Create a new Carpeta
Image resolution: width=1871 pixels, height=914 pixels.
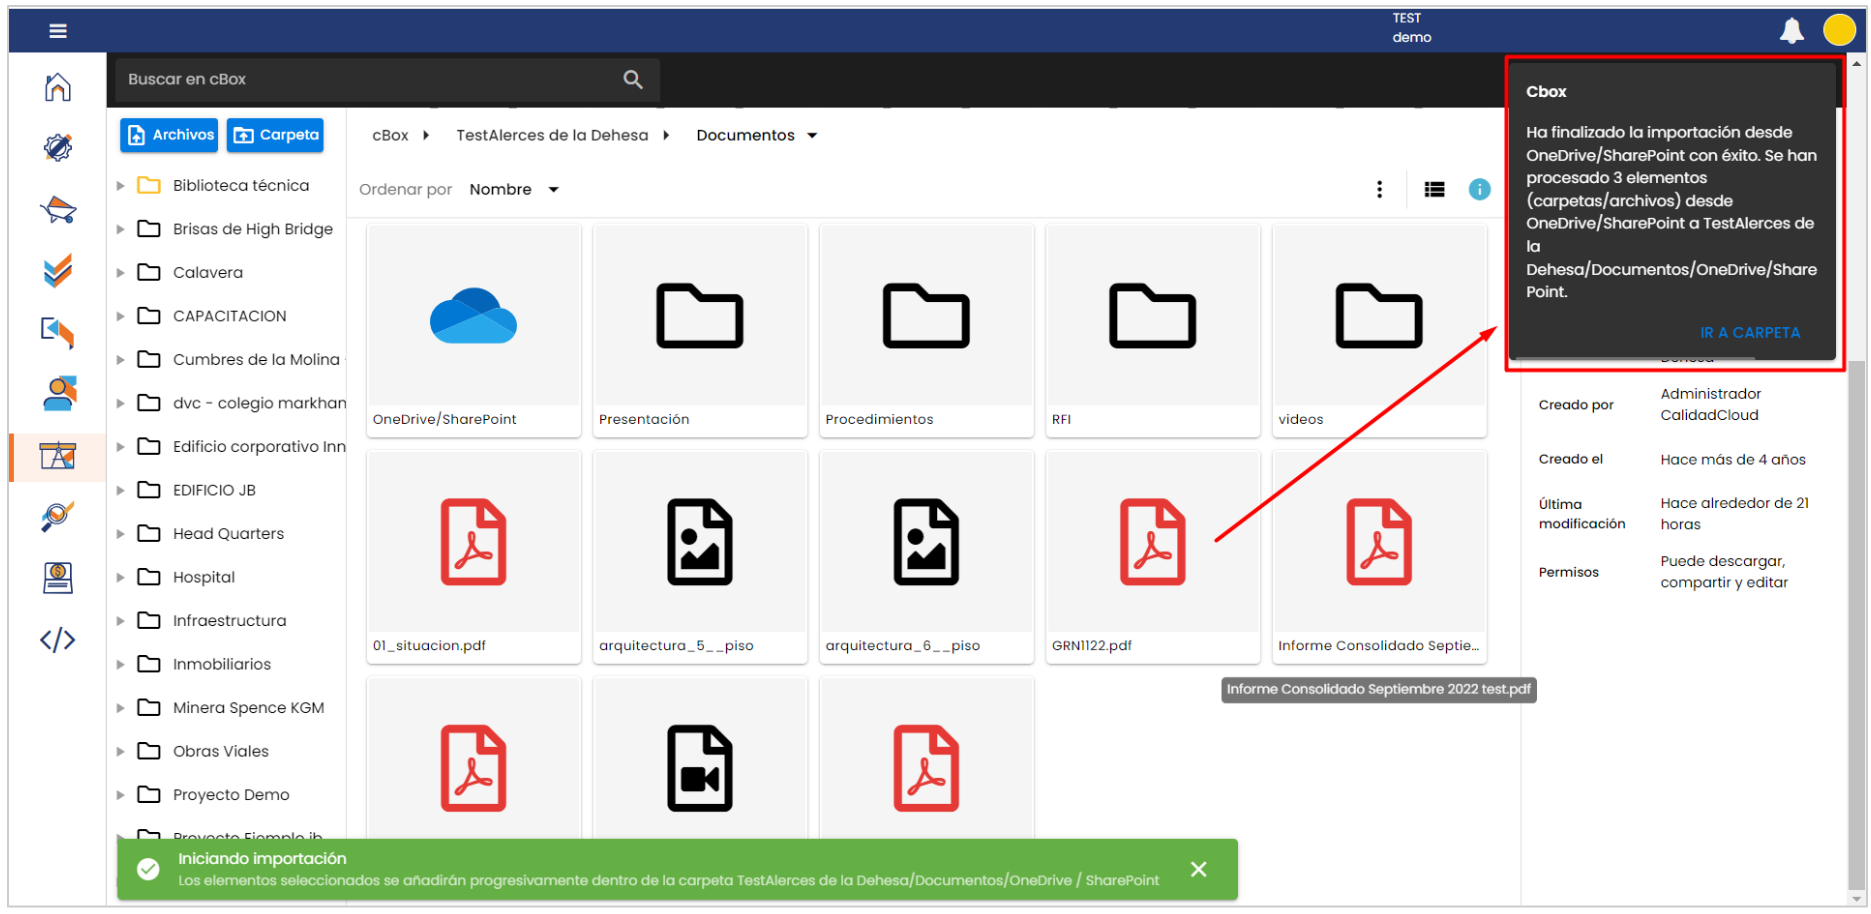[x=275, y=135]
